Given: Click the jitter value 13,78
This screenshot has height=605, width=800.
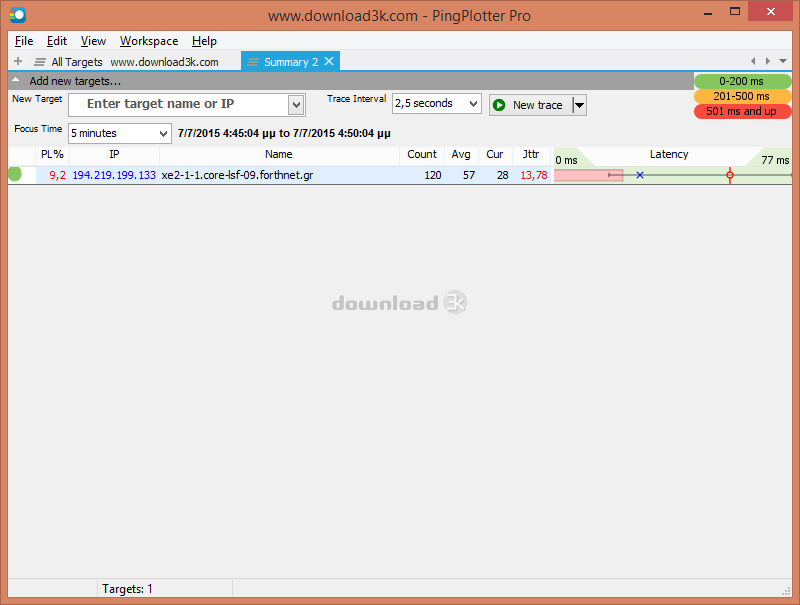Looking at the screenshot, I should point(534,175).
